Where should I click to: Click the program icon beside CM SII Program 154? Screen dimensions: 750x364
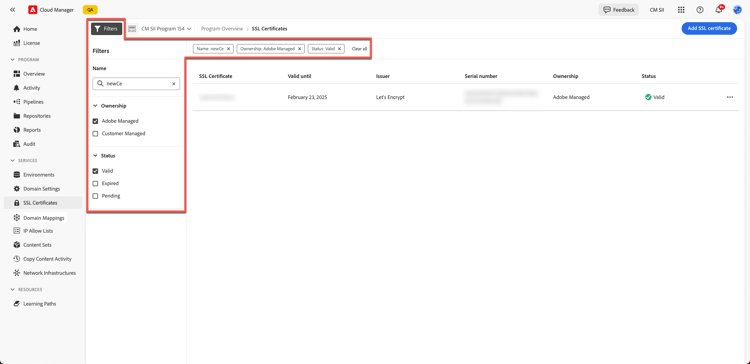(x=132, y=29)
